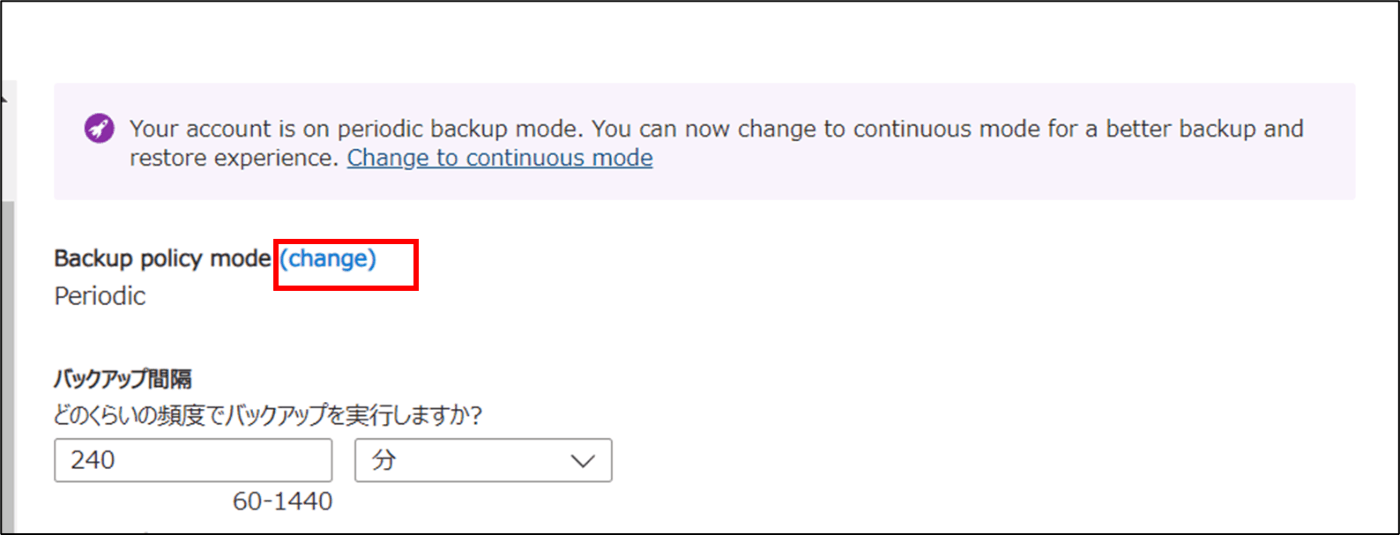Open the 分 time unit dropdown
The image size is (1400, 535).
coord(483,460)
